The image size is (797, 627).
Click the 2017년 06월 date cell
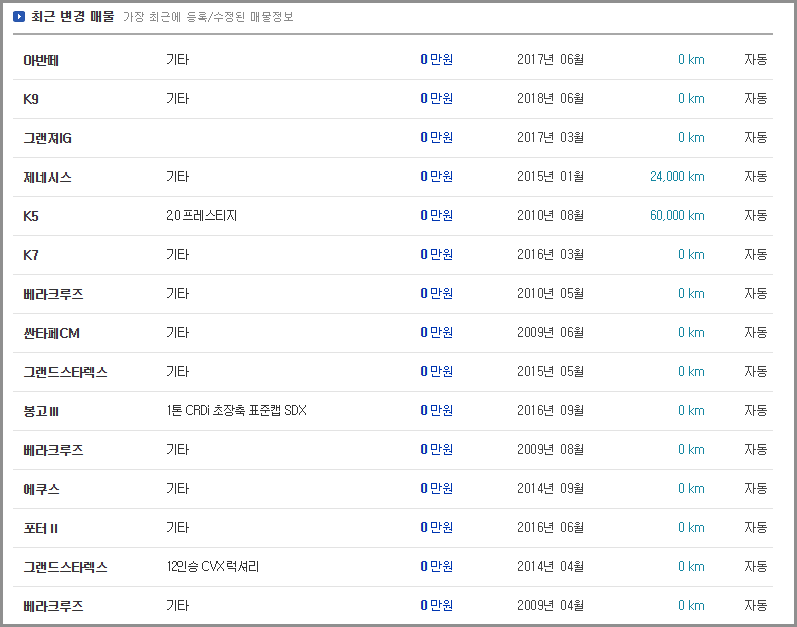pyautogui.click(x=550, y=60)
